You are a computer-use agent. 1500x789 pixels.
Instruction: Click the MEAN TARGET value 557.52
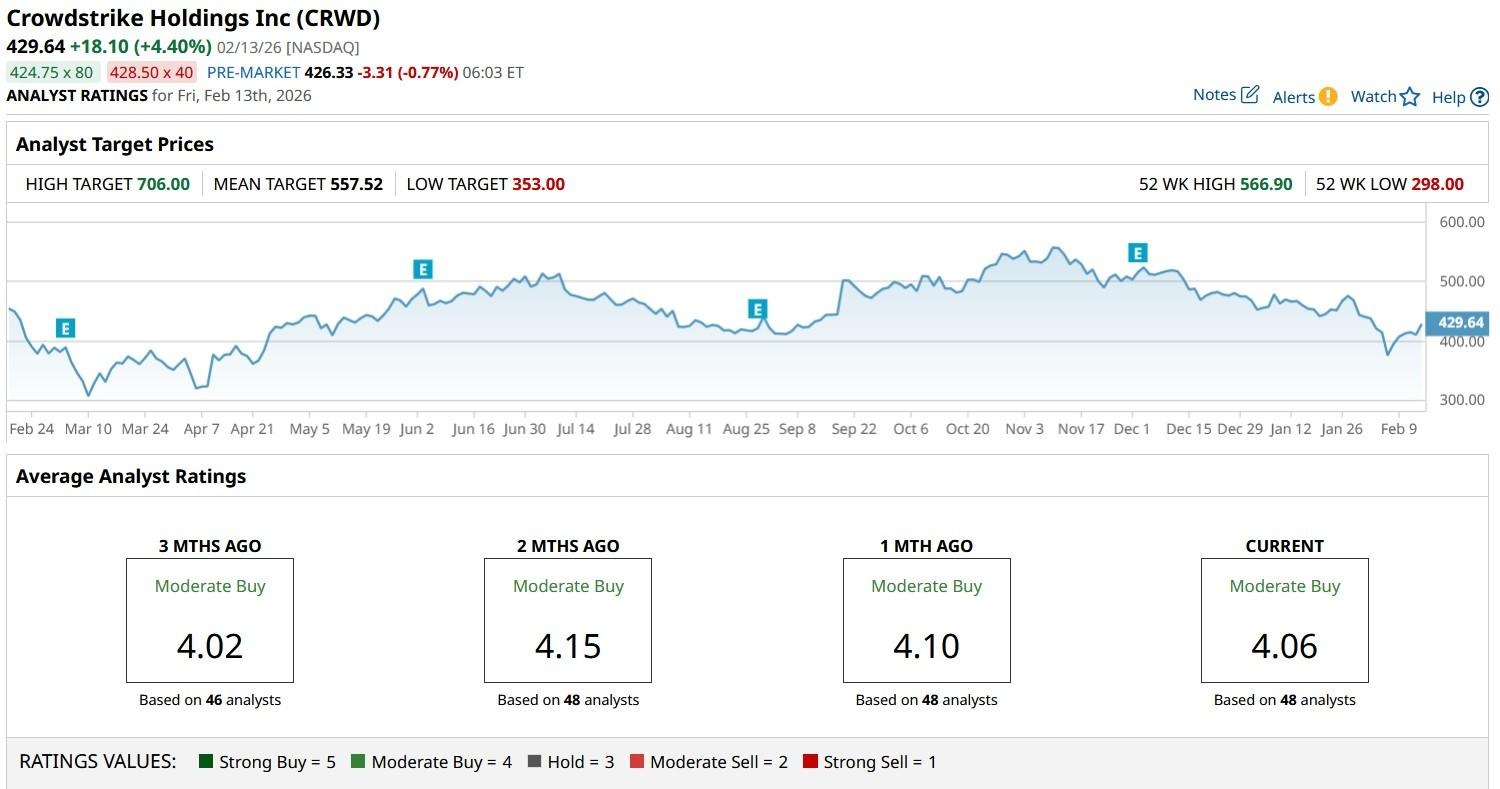(x=356, y=184)
